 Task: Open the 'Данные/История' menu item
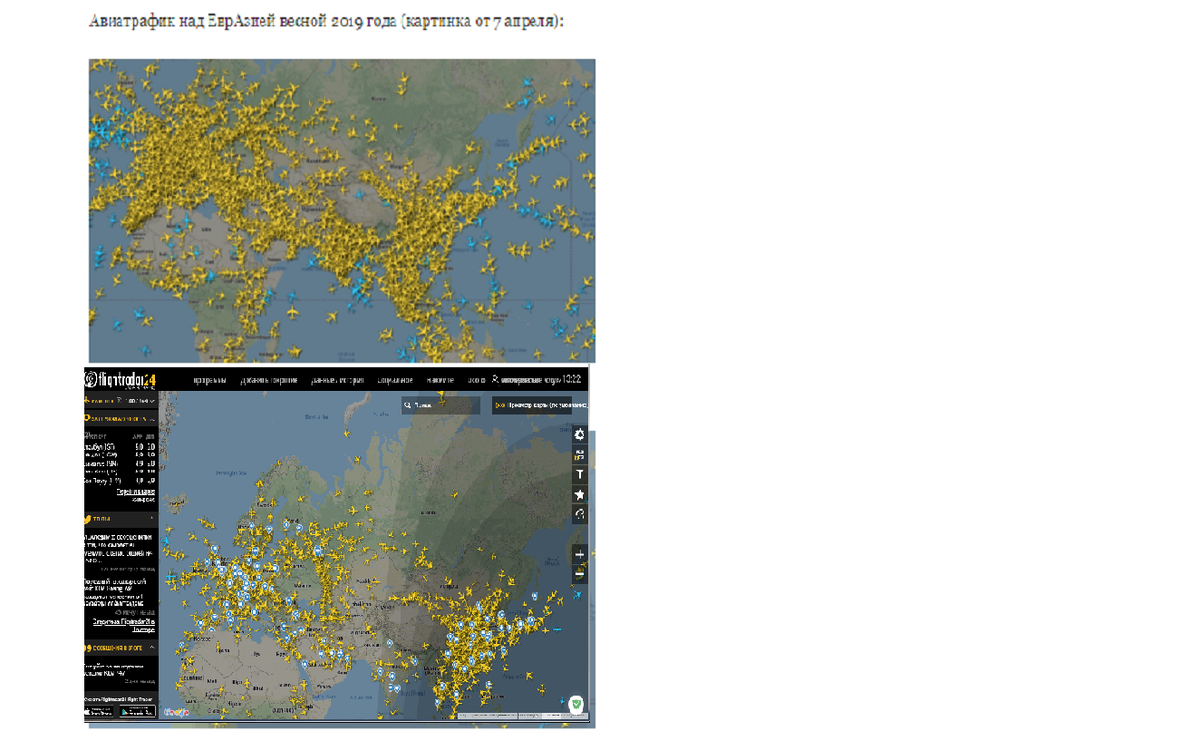coord(337,380)
